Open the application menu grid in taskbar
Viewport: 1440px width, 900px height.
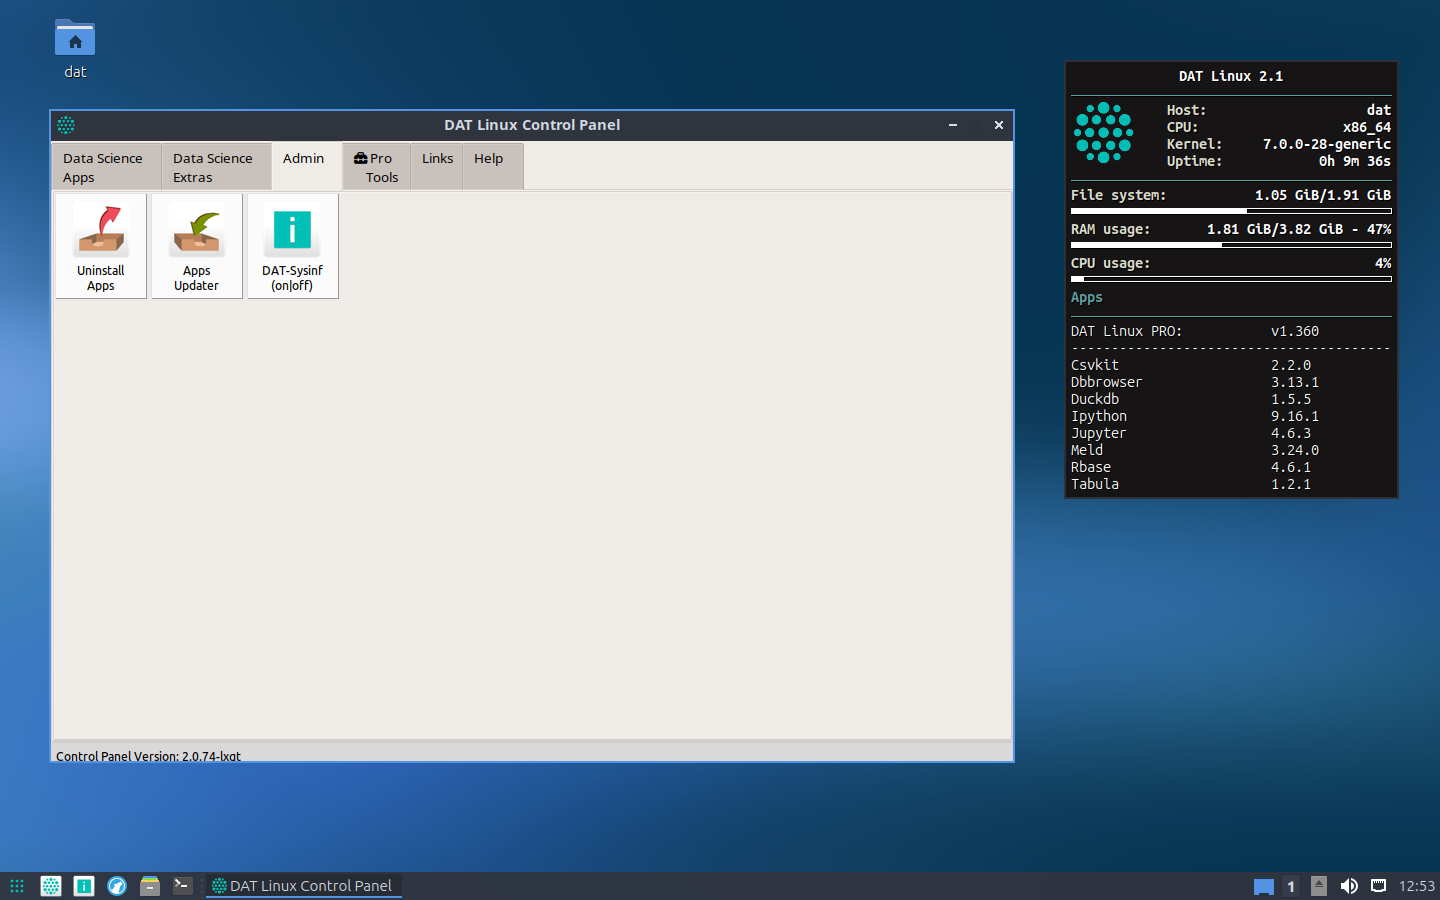[x=17, y=886]
